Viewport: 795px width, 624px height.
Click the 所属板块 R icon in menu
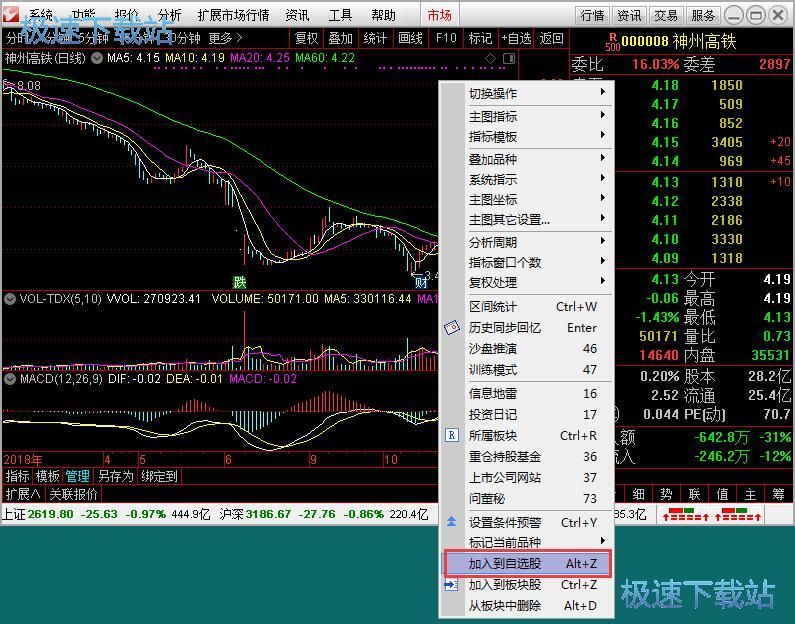pyautogui.click(x=452, y=436)
